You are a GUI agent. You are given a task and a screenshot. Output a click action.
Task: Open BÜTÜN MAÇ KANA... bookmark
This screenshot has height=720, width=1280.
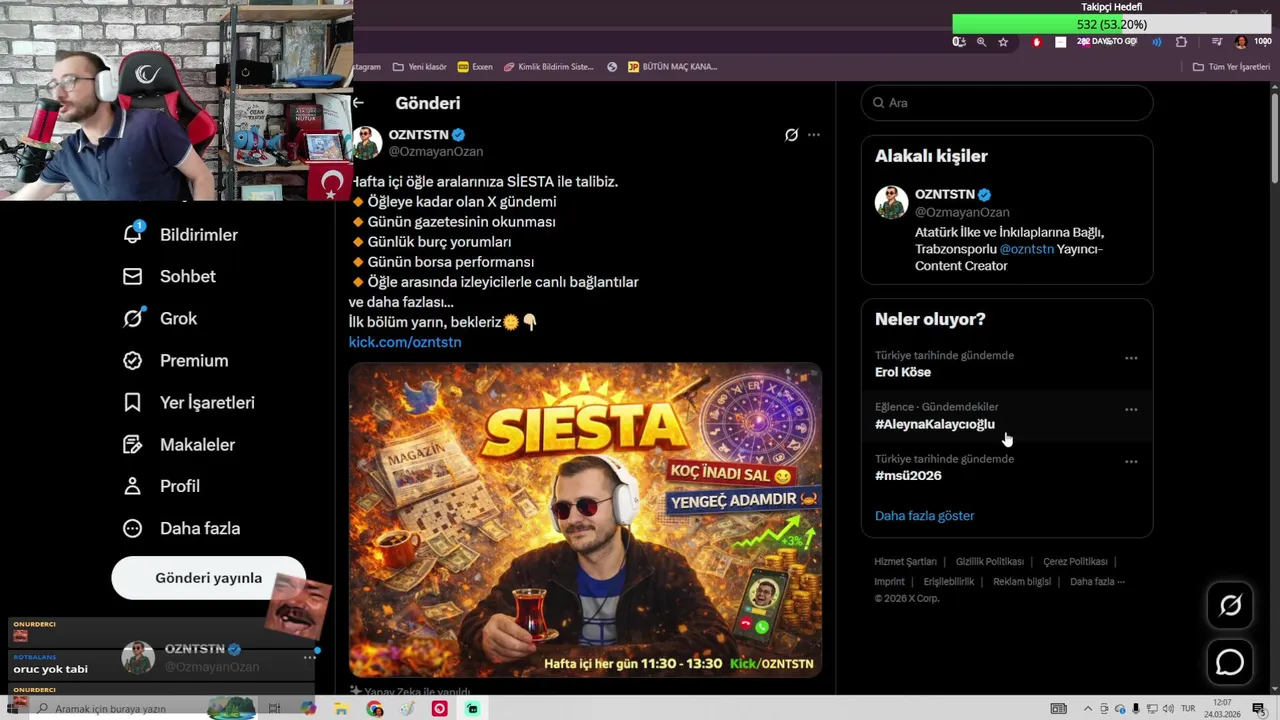[x=672, y=67]
